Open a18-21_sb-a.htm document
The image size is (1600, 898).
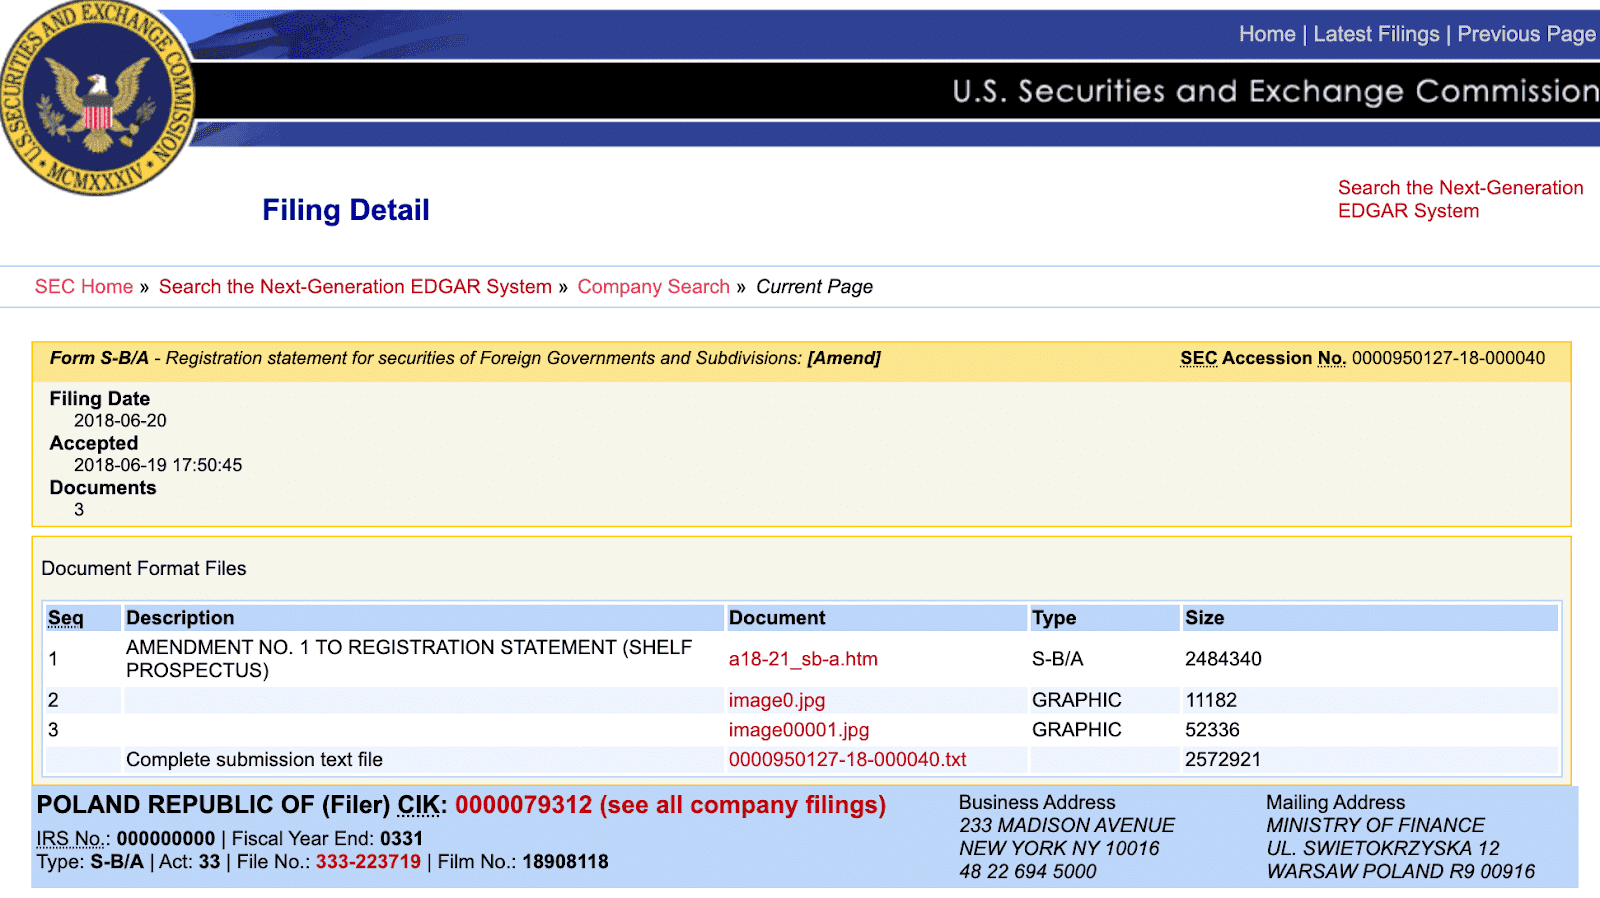pyautogui.click(x=803, y=659)
